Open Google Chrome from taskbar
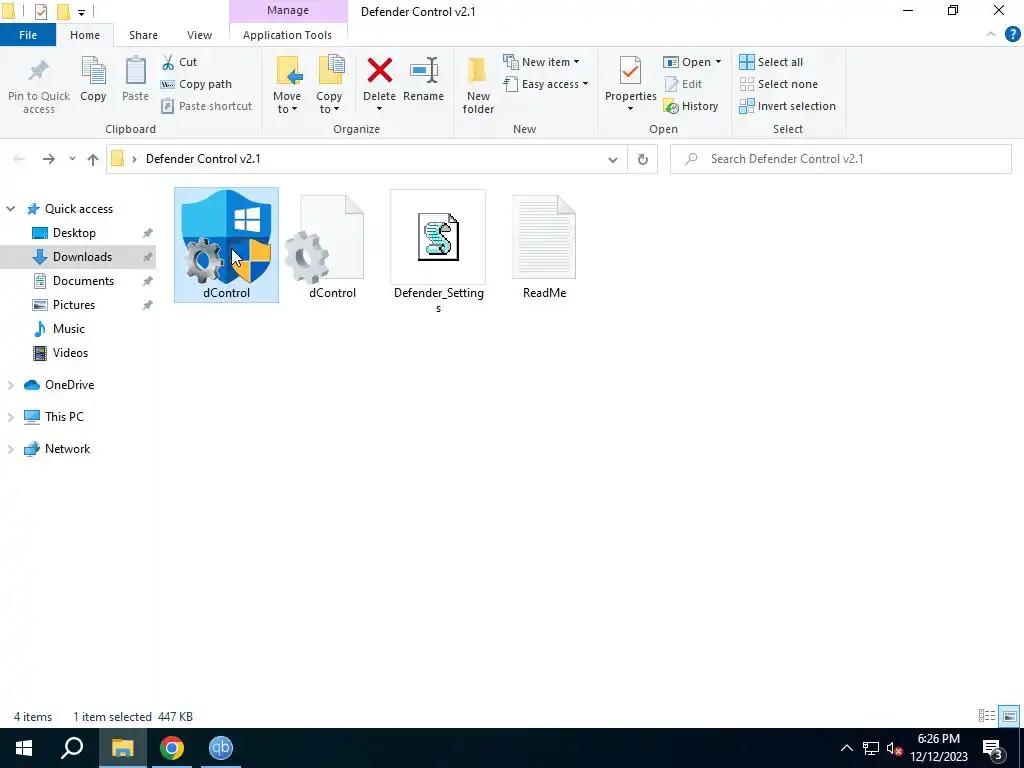Image resolution: width=1024 pixels, height=768 pixels. (172, 748)
